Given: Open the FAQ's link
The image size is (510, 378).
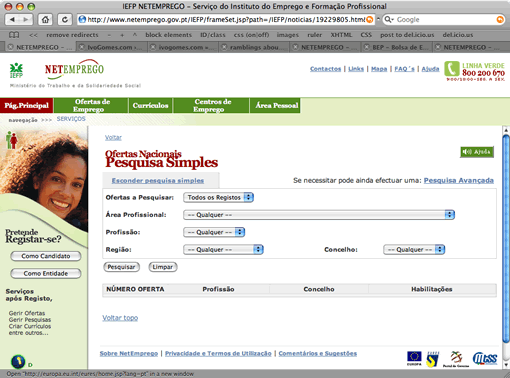Looking at the screenshot, I should [x=404, y=69].
